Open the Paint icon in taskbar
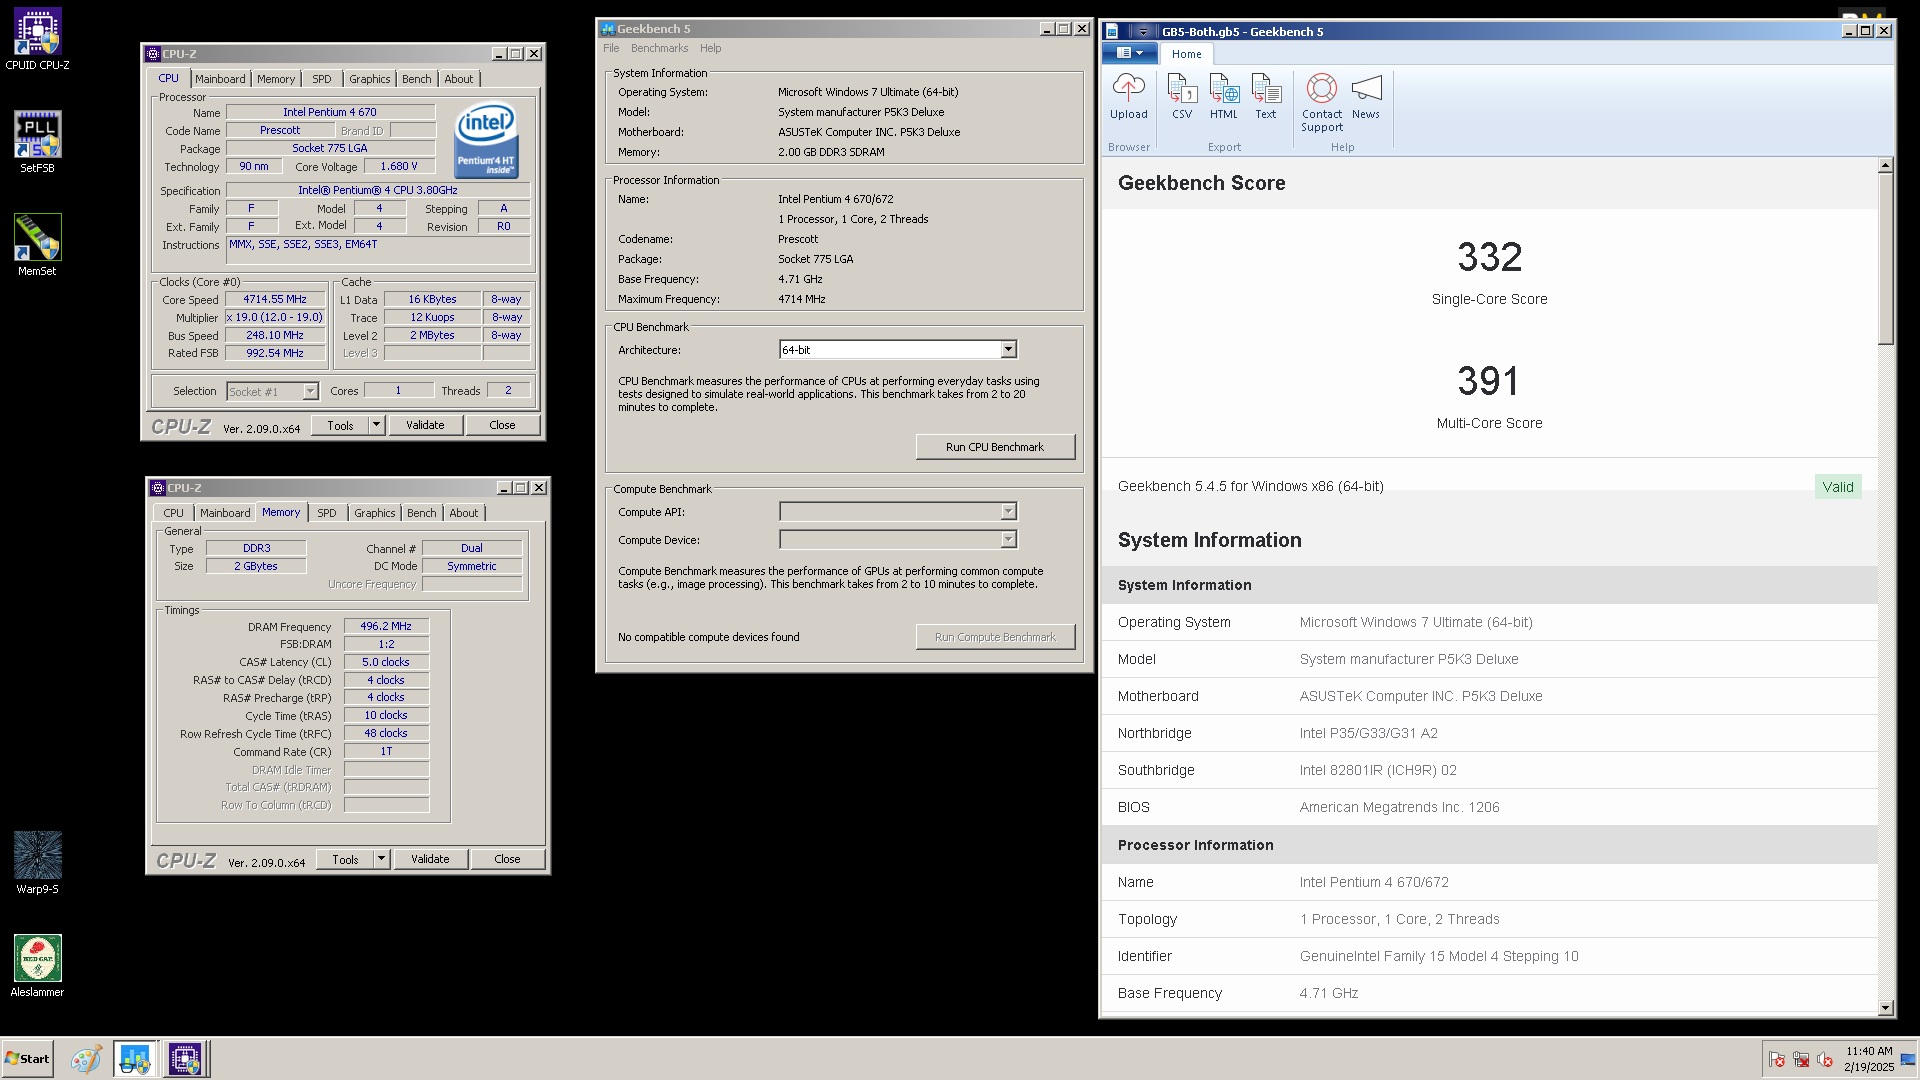 pyautogui.click(x=85, y=1059)
